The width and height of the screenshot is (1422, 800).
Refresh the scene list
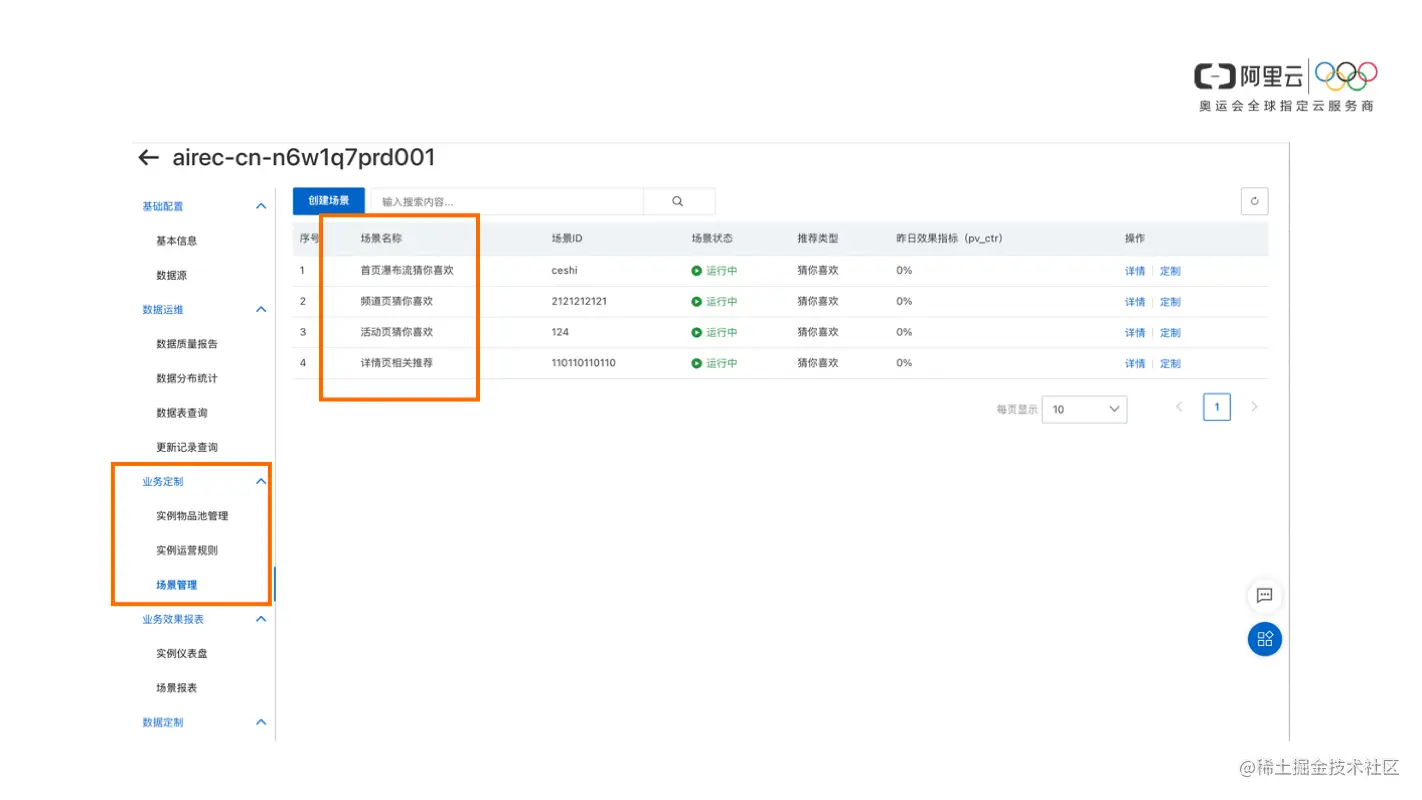click(x=1254, y=201)
